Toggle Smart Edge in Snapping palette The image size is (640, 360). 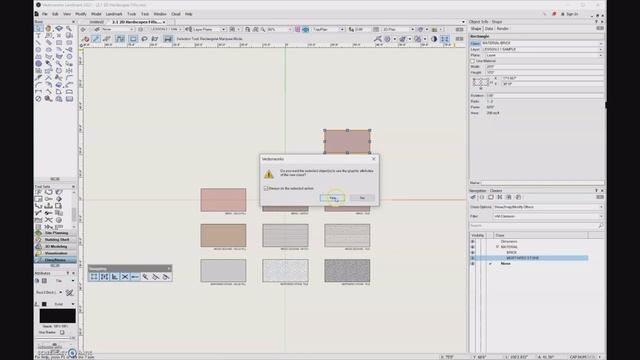pos(156,277)
